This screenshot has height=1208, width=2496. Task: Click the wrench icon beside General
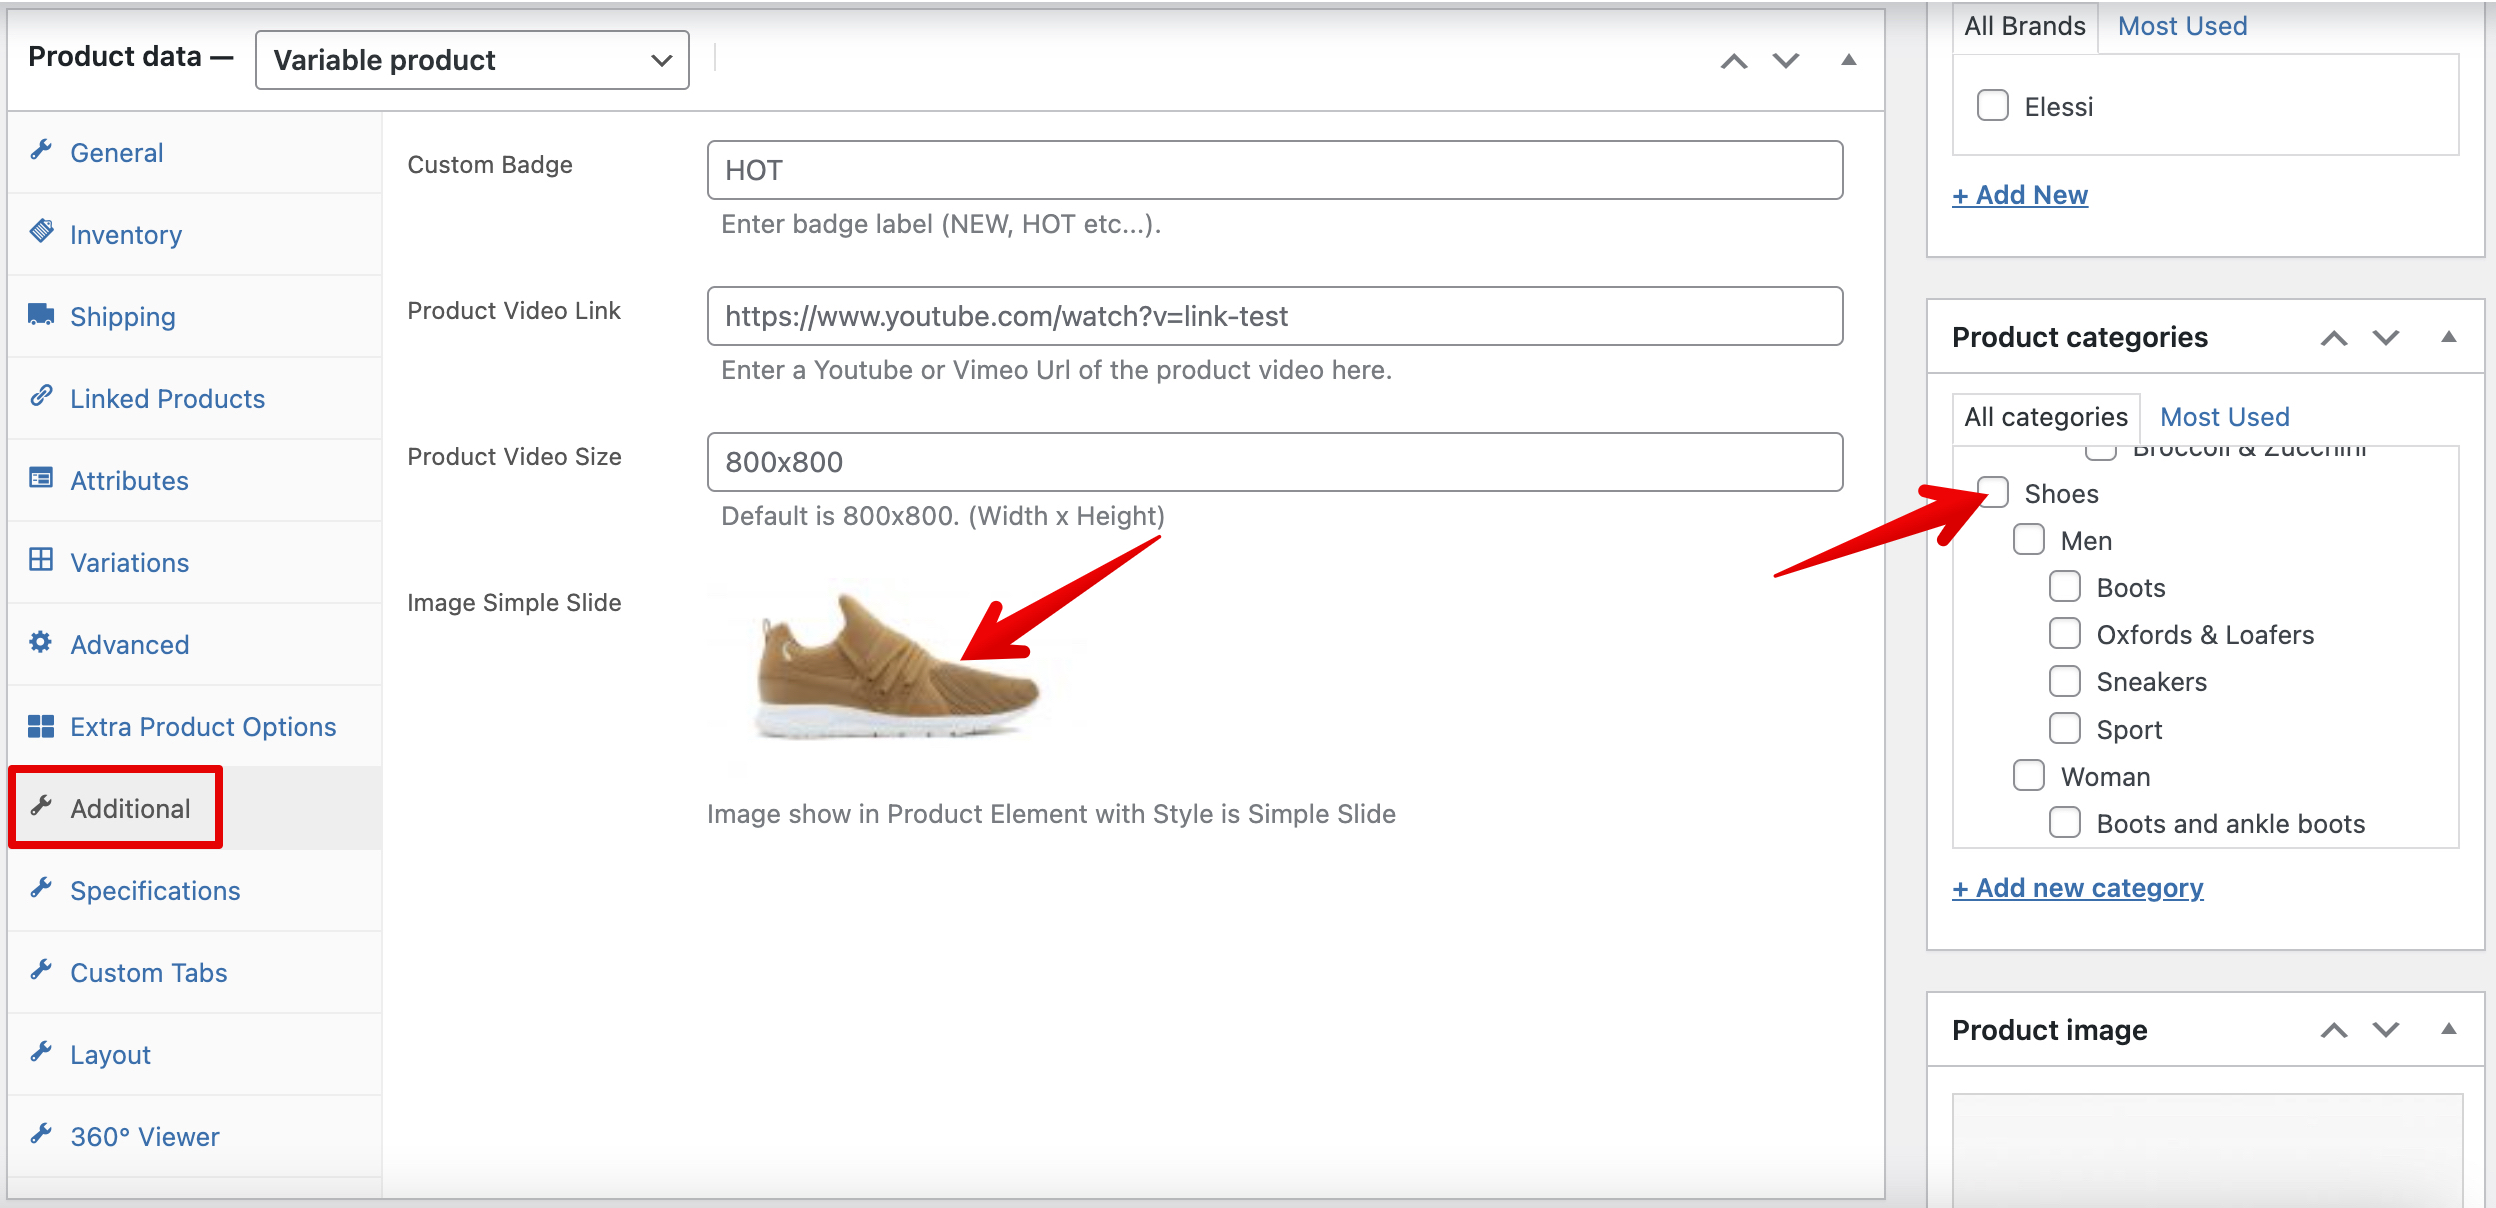coord(41,151)
